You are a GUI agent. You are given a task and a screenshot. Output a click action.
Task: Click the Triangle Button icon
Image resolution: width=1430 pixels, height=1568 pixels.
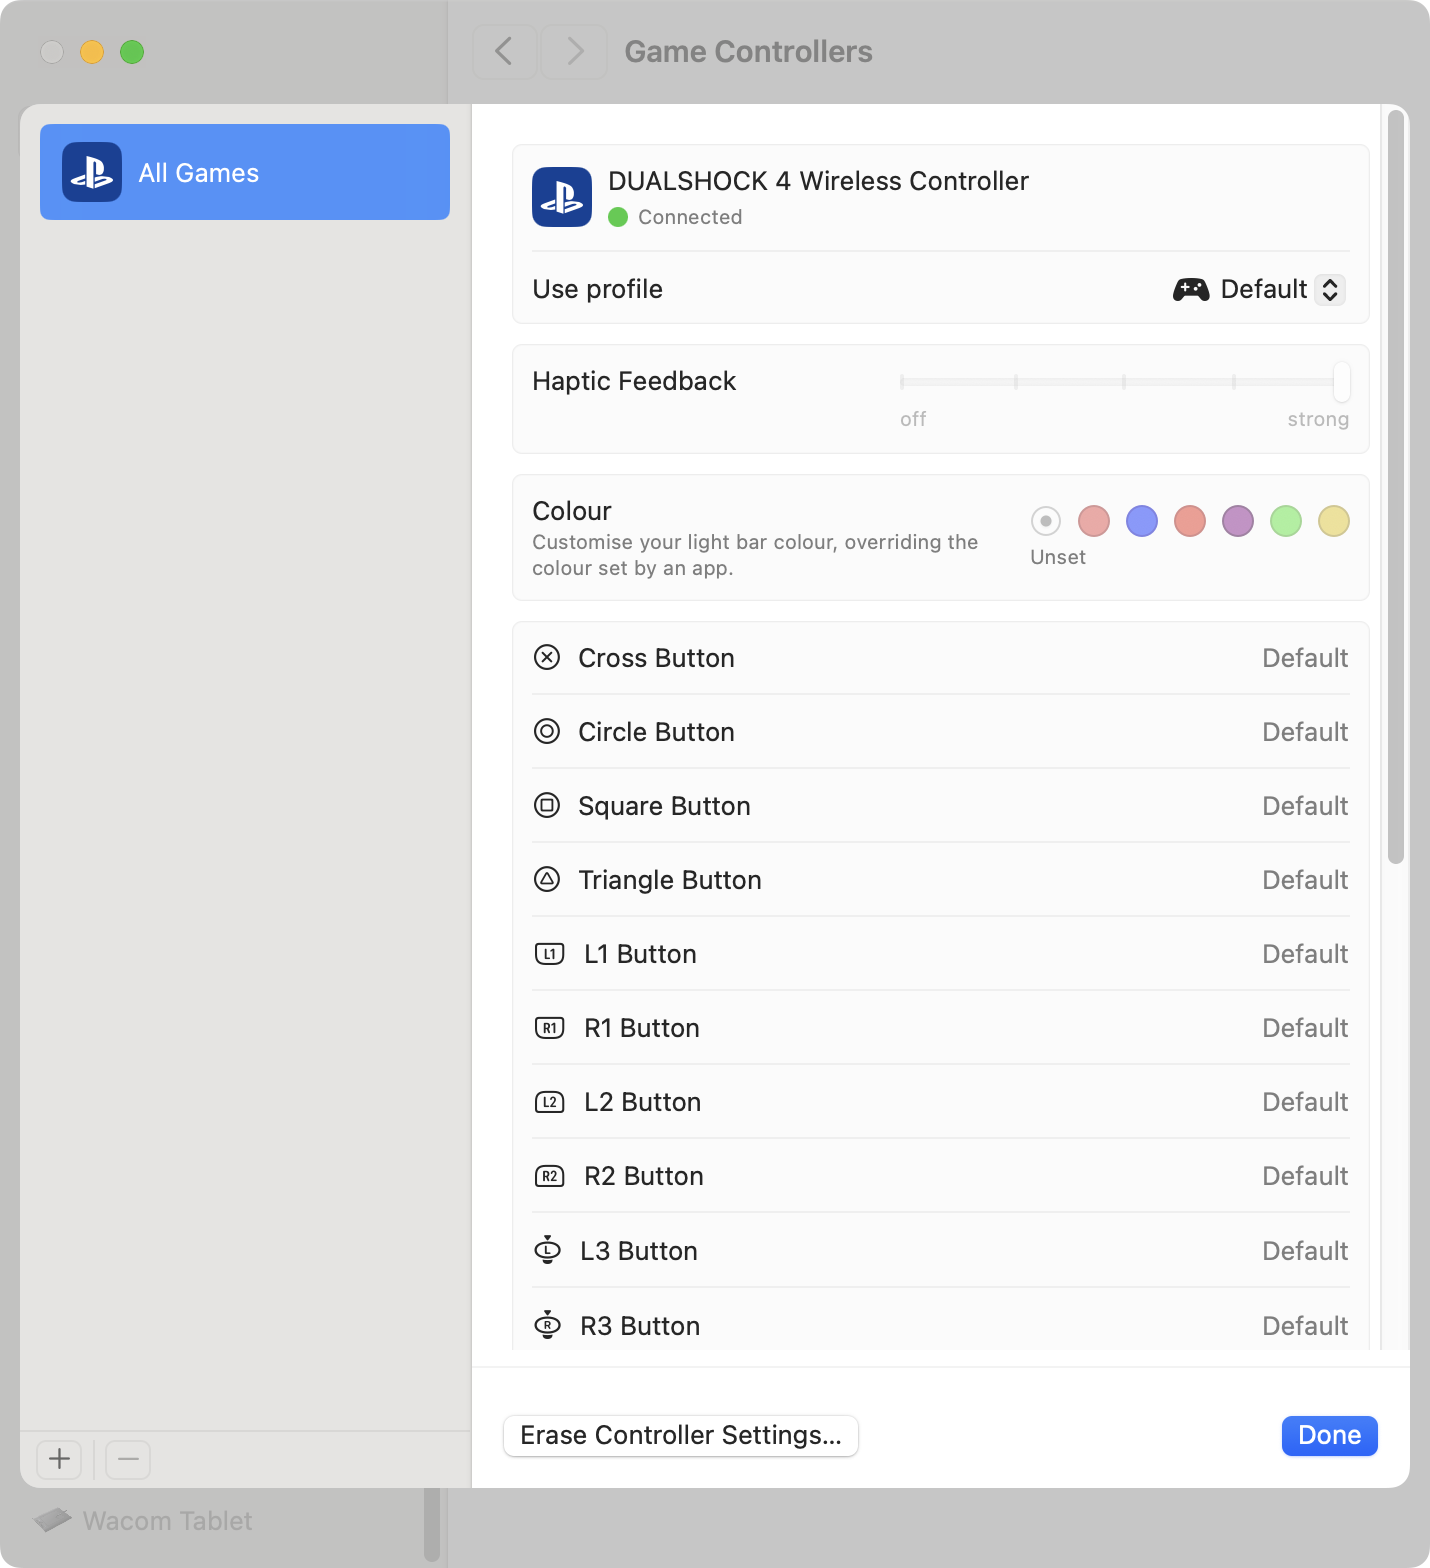pyautogui.click(x=547, y=879)
